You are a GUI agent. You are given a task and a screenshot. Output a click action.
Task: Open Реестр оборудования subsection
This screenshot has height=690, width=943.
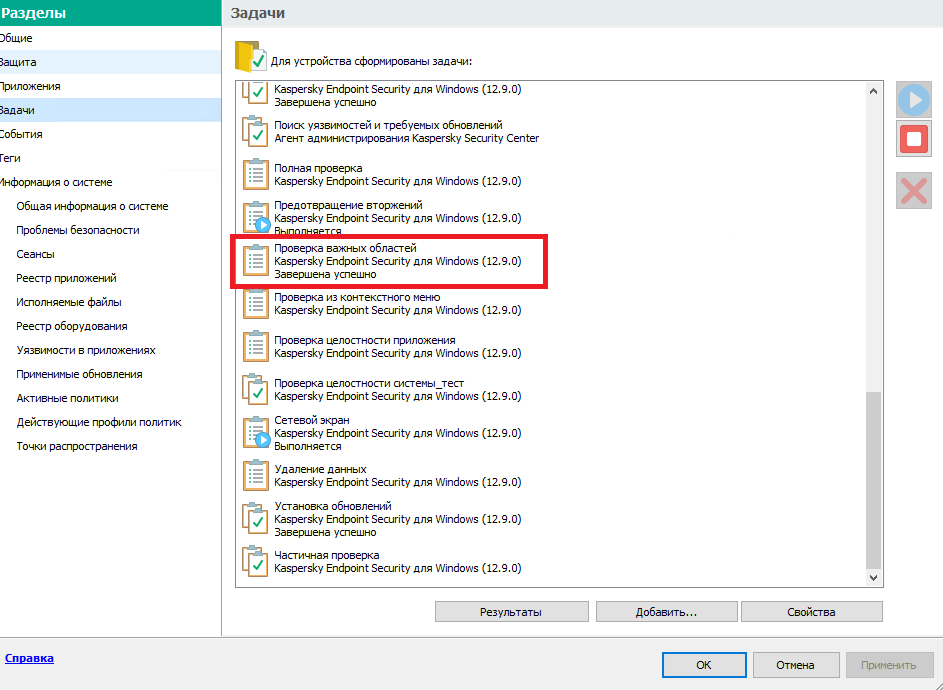click(72, 327)
